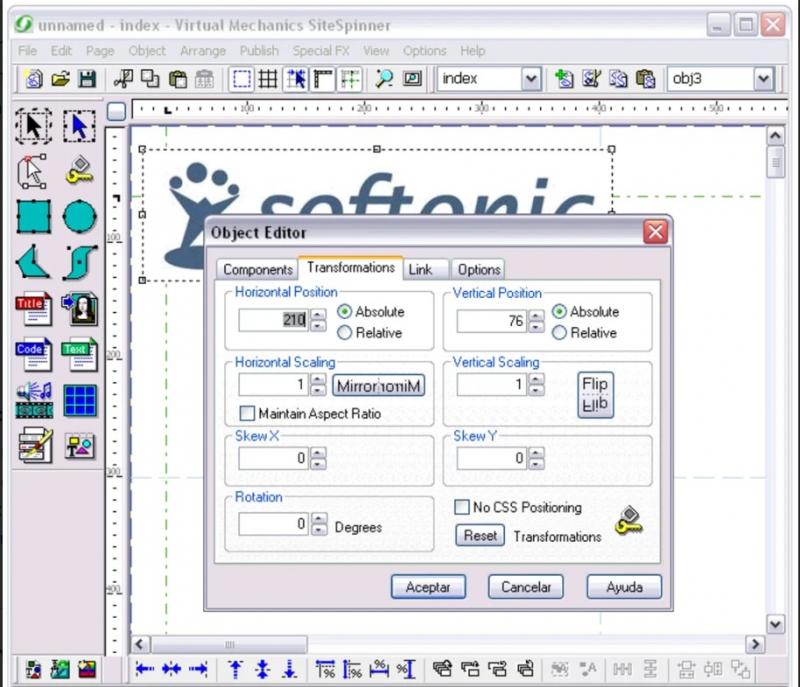The height and width of the screenshot is (687, 800).
Task: Click the Ayuda button
Action: (624, 587)
